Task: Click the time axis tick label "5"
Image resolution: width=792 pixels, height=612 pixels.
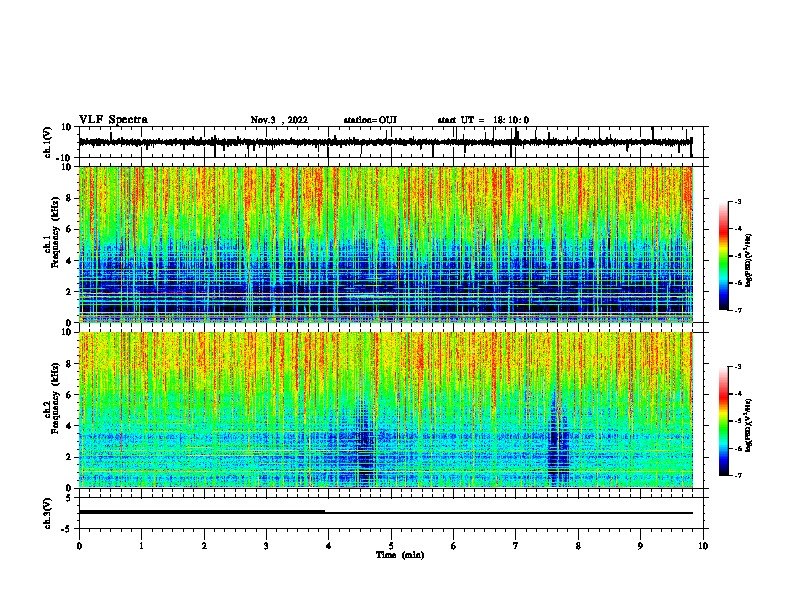Action: tap(391, 546)
